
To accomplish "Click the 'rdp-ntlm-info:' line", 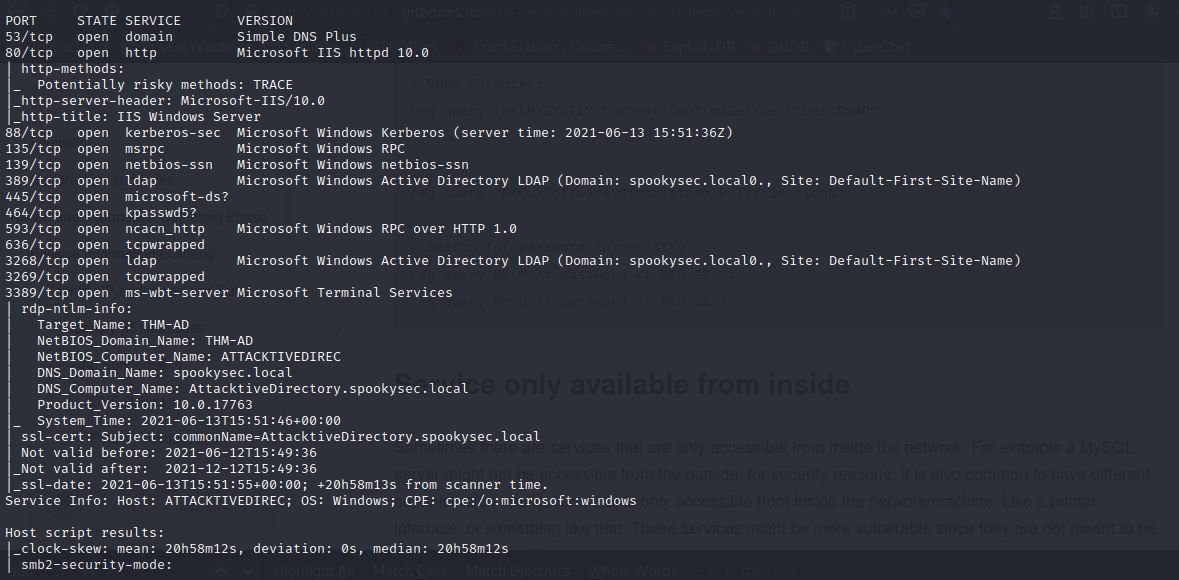I will point(77,308).
